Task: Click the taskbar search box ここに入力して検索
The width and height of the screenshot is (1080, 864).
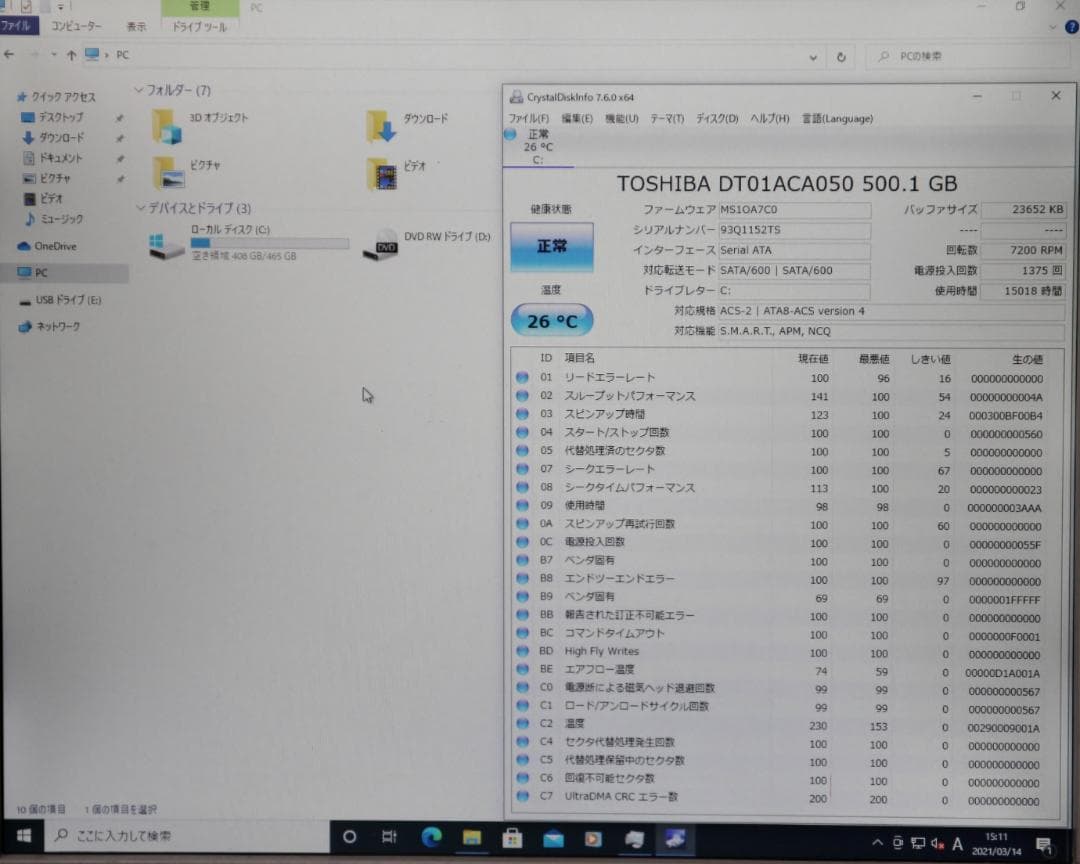Action: coord(188,836)
